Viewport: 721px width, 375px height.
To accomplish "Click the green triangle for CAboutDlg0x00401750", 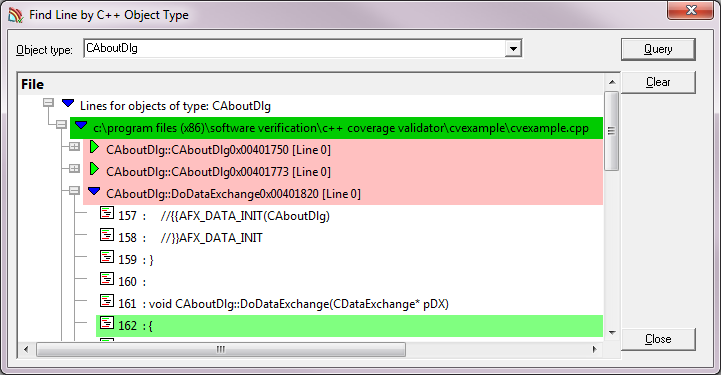I will click(x=94, y=147).
